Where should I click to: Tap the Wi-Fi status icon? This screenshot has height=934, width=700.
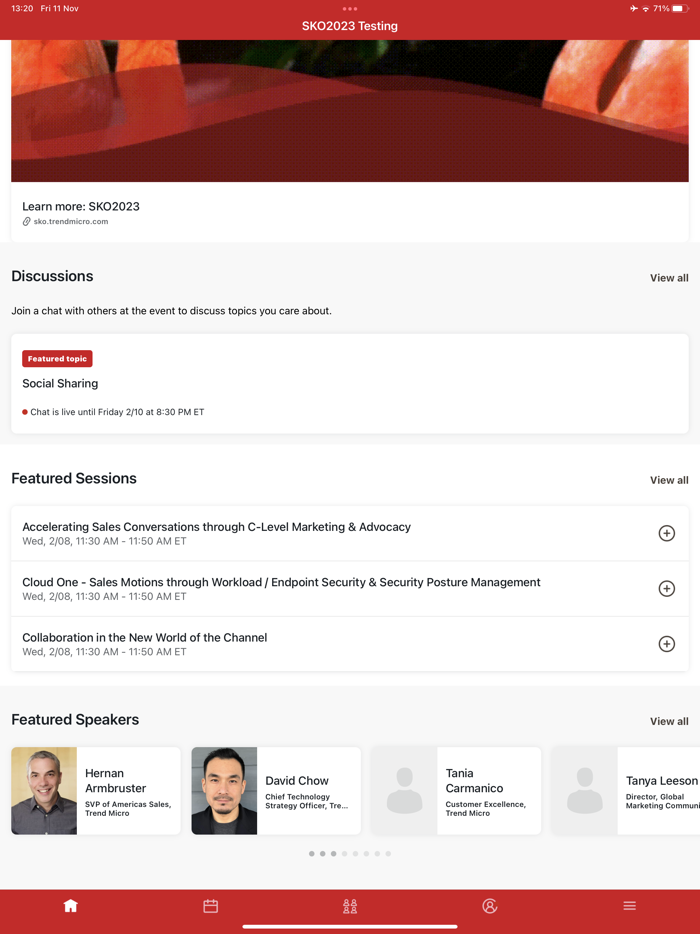click(x=646, y=9)
